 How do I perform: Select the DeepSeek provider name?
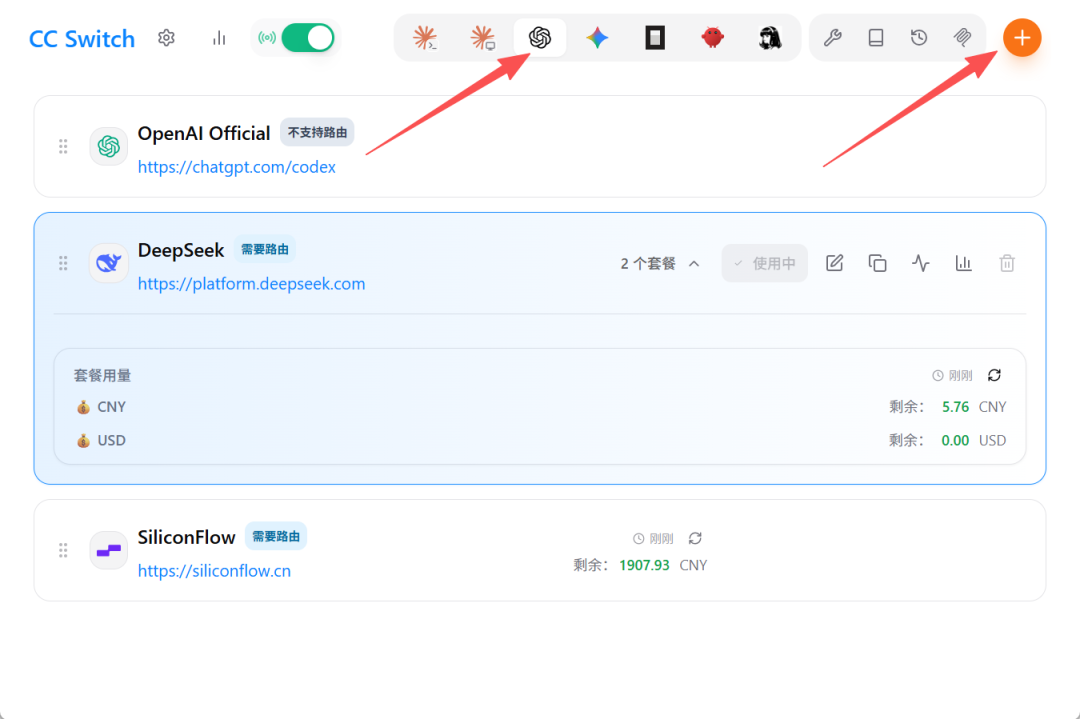pyautogui.click(x=181, y=250)
